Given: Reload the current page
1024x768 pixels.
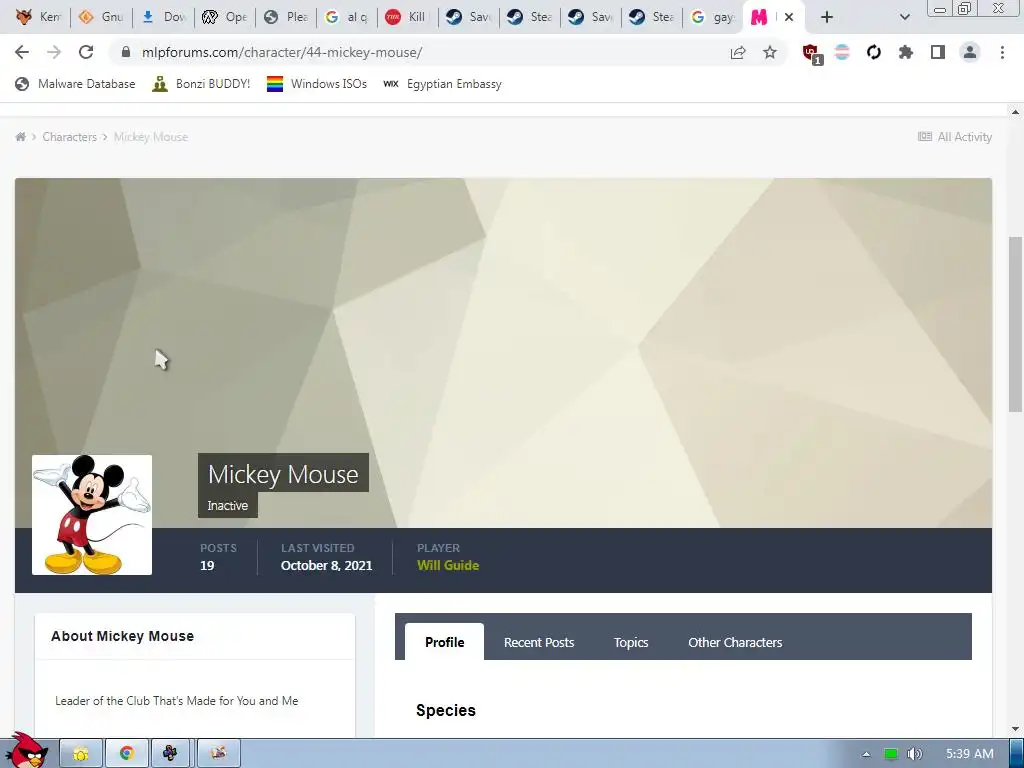Looking at the screenshot, I should point(86,52).
